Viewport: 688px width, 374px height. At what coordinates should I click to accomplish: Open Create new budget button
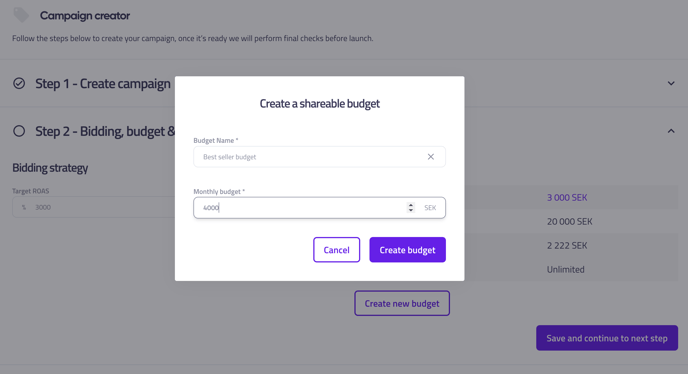coord(402,303)
